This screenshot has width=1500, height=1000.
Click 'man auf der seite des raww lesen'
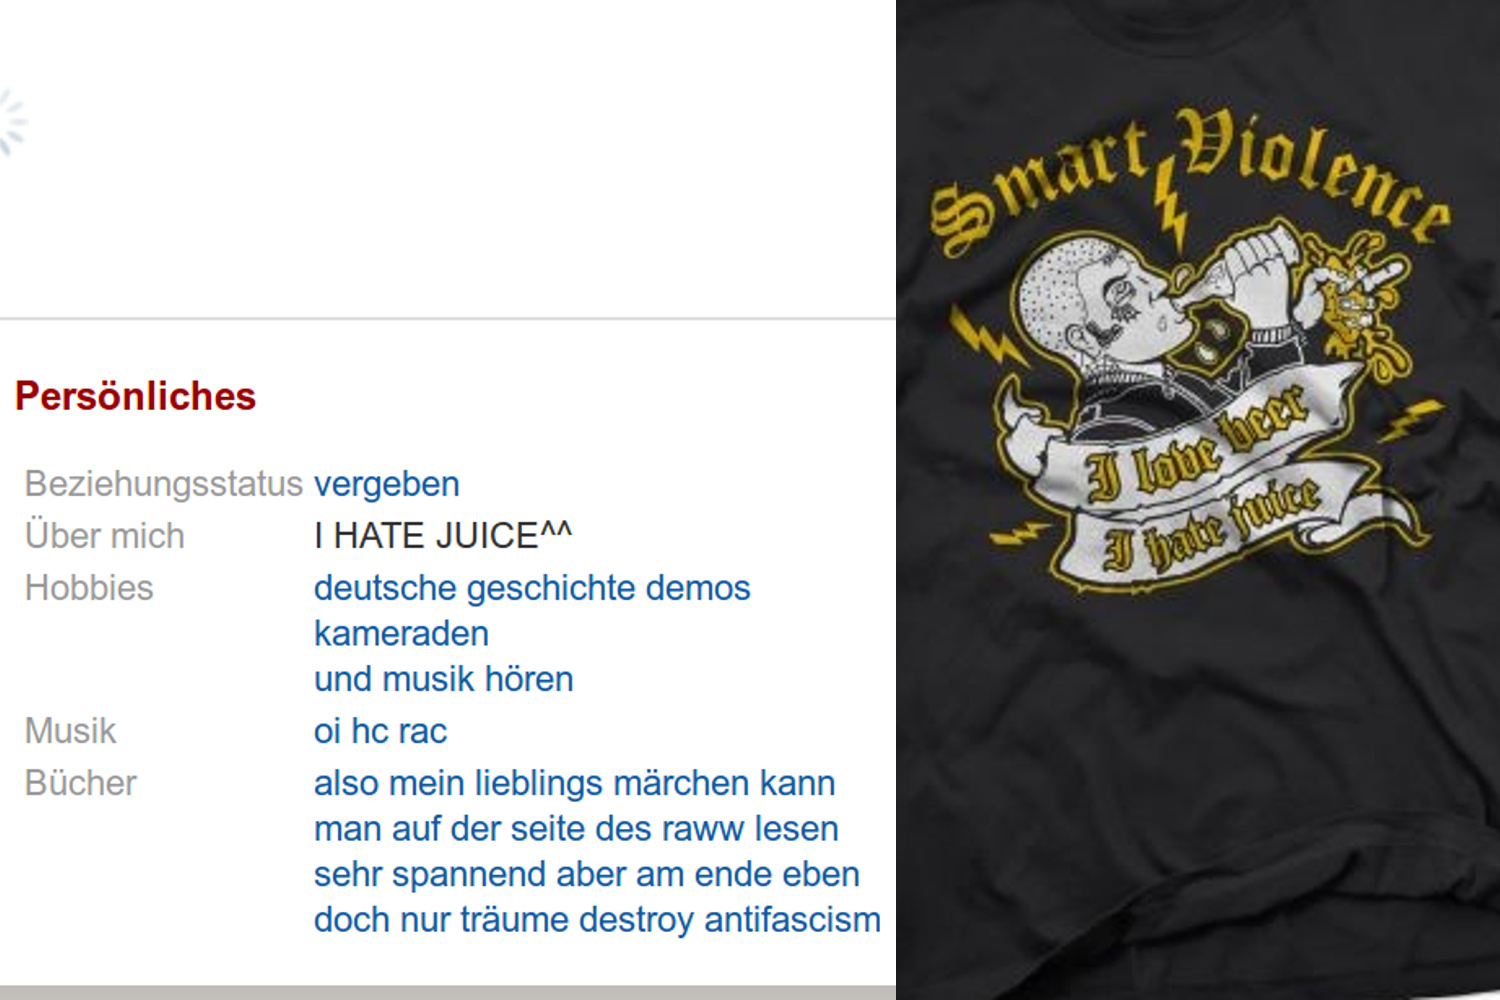coord(576,829)
